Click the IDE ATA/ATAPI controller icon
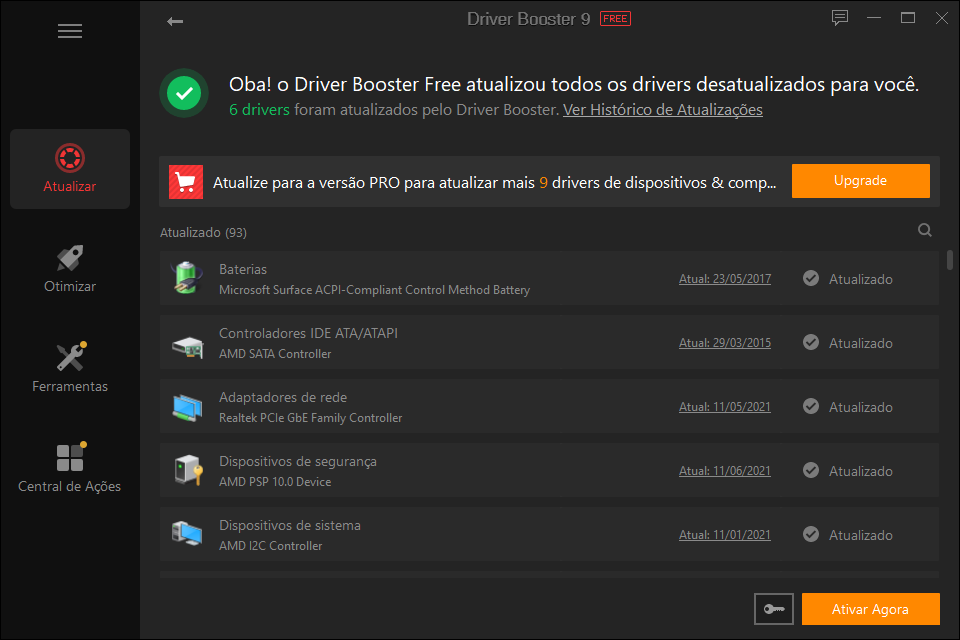 (187, 347)
